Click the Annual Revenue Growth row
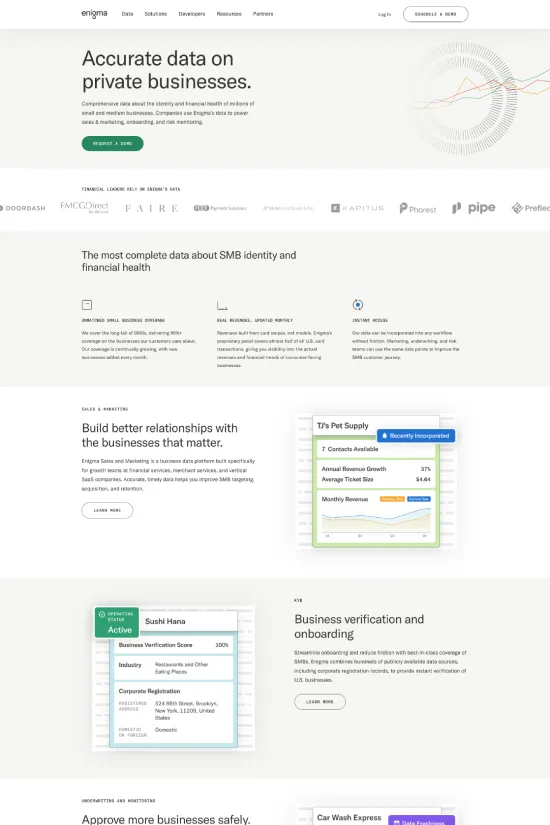The width and height of the screenshot is (550, 825). 376,469
